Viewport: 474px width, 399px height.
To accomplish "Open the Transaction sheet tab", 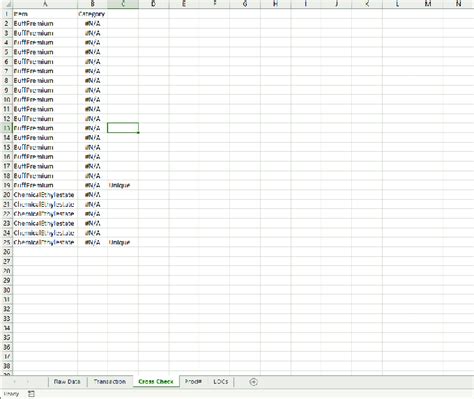I will [x=110, y=382].
